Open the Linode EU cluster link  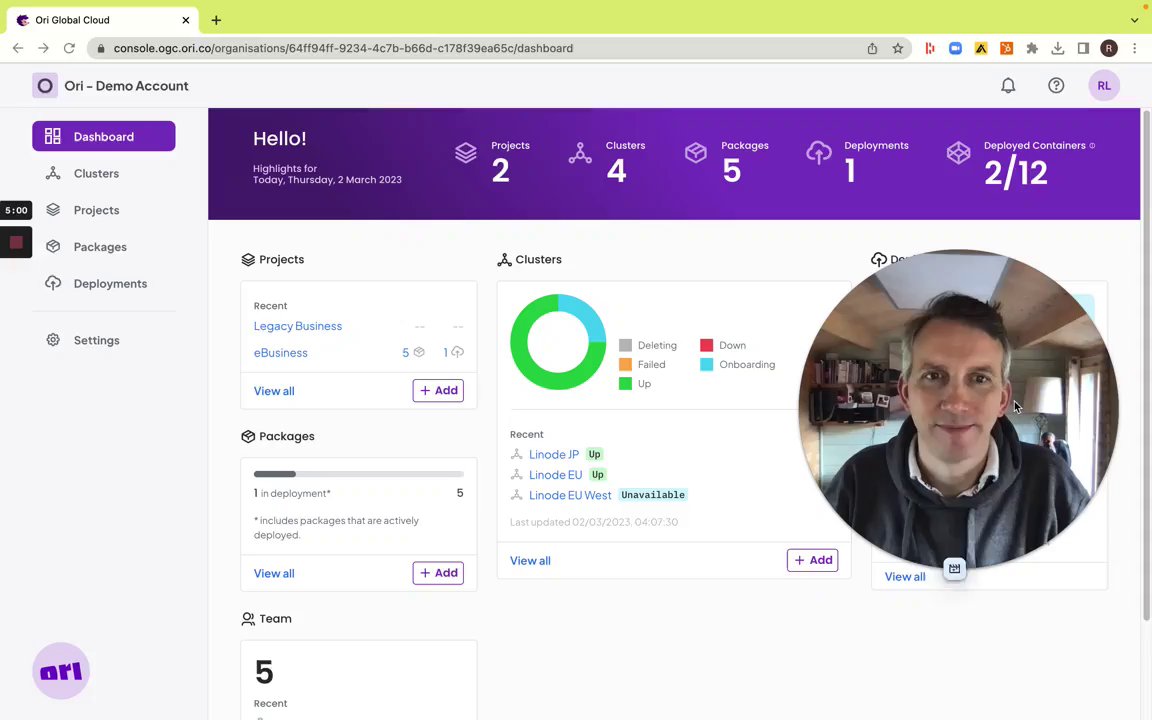pyautogui.click(x=555, y=475)
